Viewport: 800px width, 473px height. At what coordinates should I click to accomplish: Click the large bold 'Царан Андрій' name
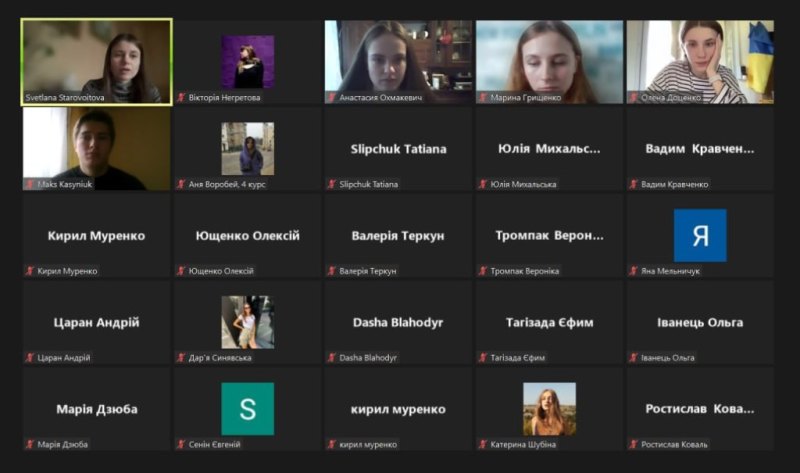coord(96,322)
